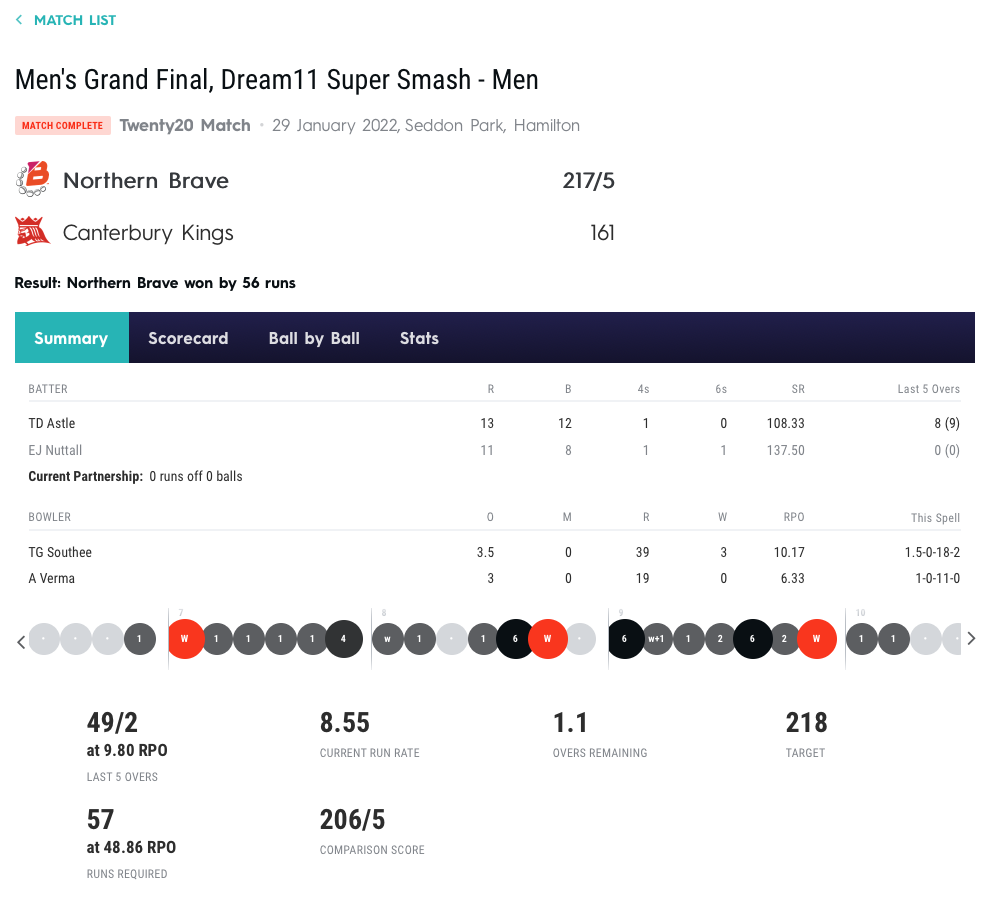This screenshot has width=989, height=909.
Task: Click the Northern Brave team name
Action: tap(146, 181)
